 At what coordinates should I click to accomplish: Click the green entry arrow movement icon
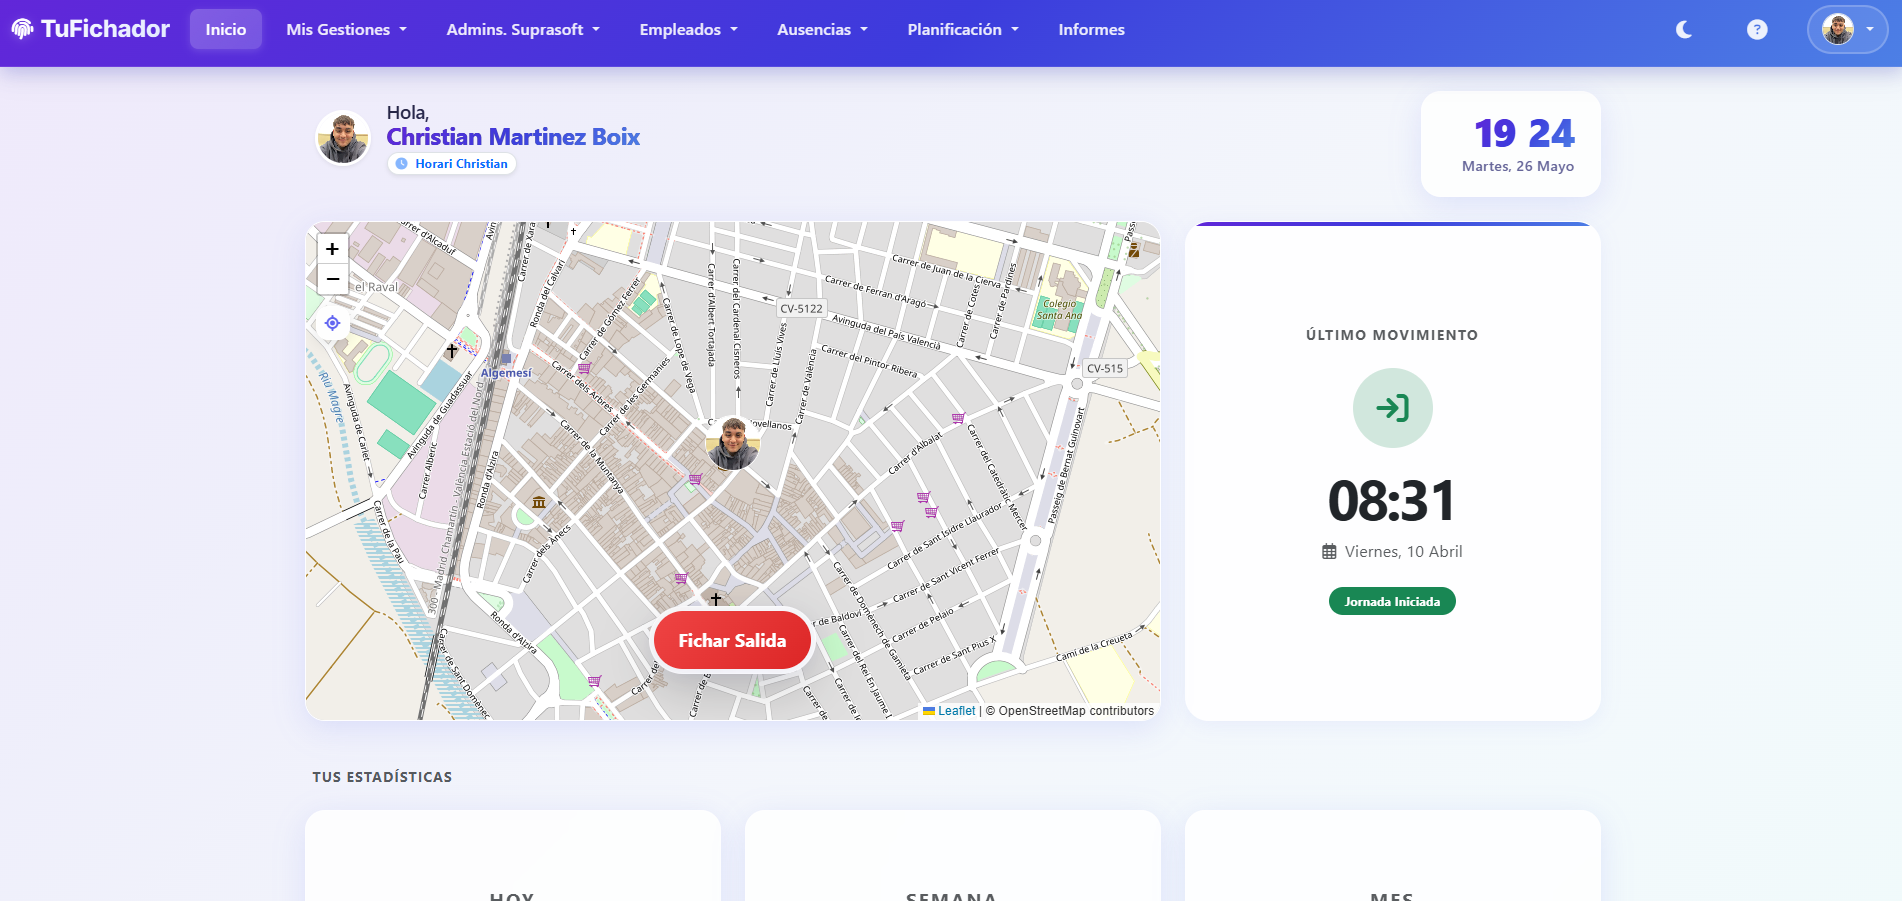(x=1392, y=408)
